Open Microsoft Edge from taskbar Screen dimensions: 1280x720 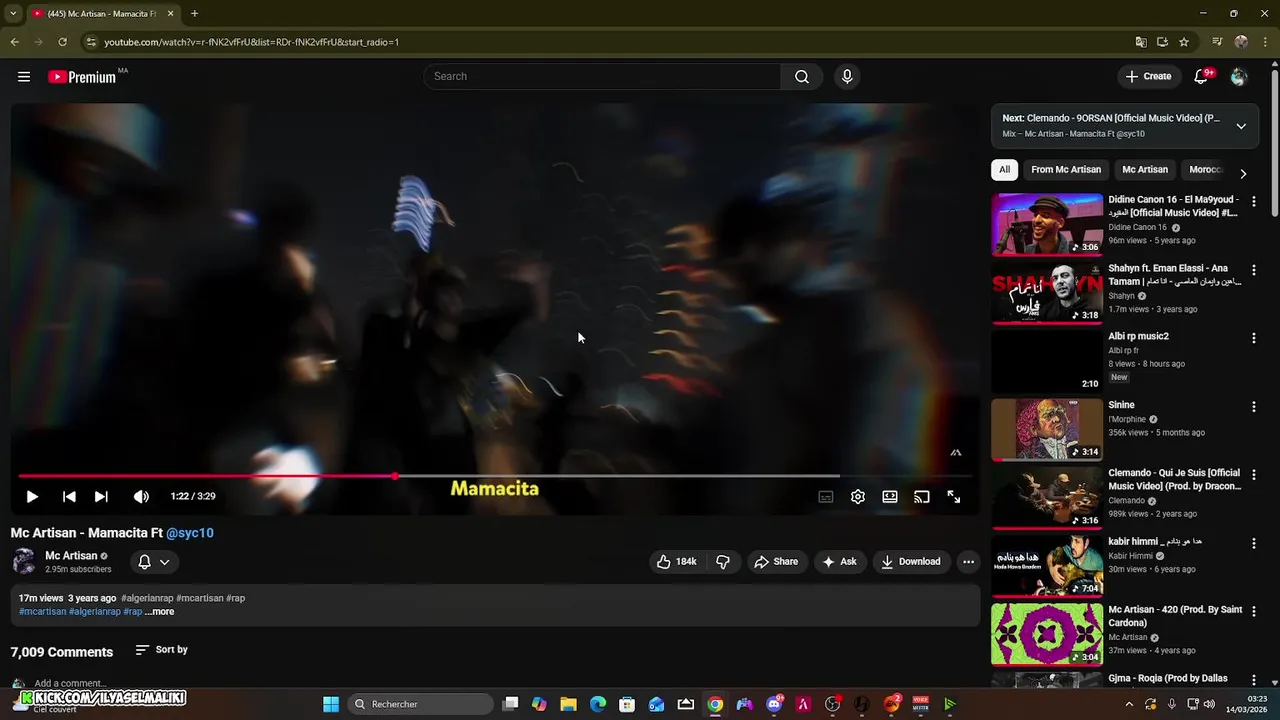click(597, 704)
